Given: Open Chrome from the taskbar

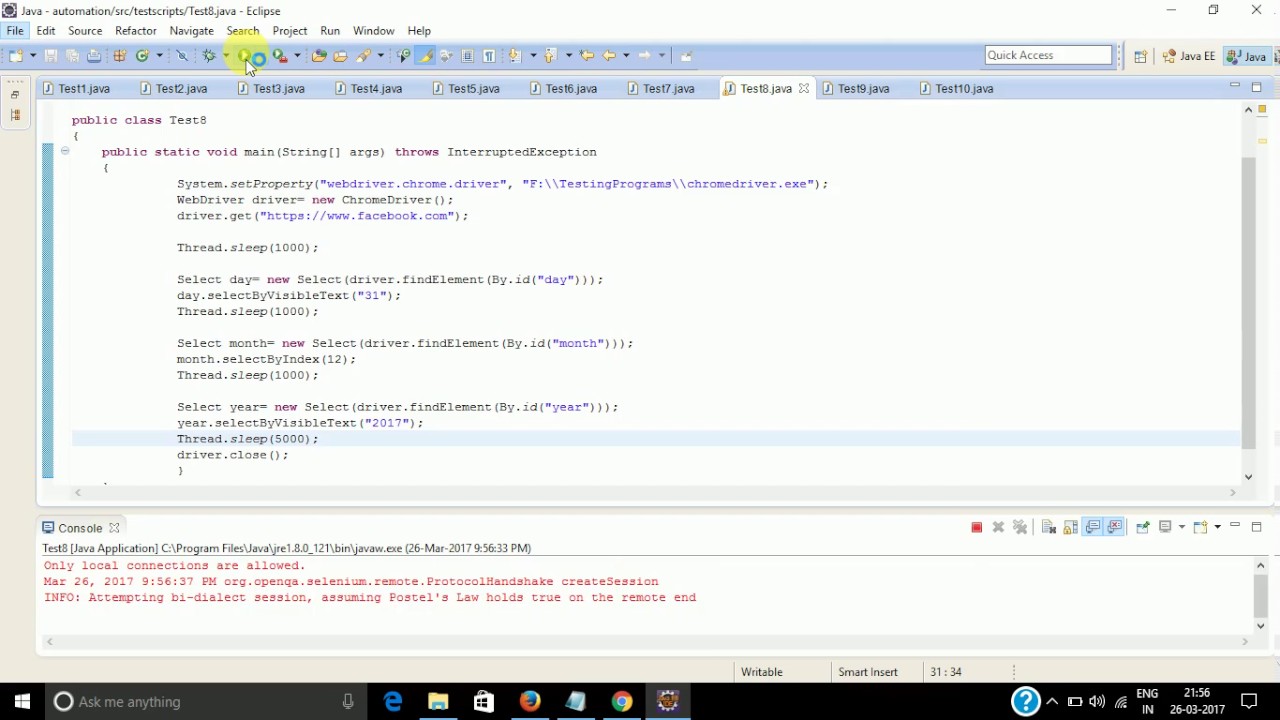Looking at the screenshot, I should click(x=622, y=702).
